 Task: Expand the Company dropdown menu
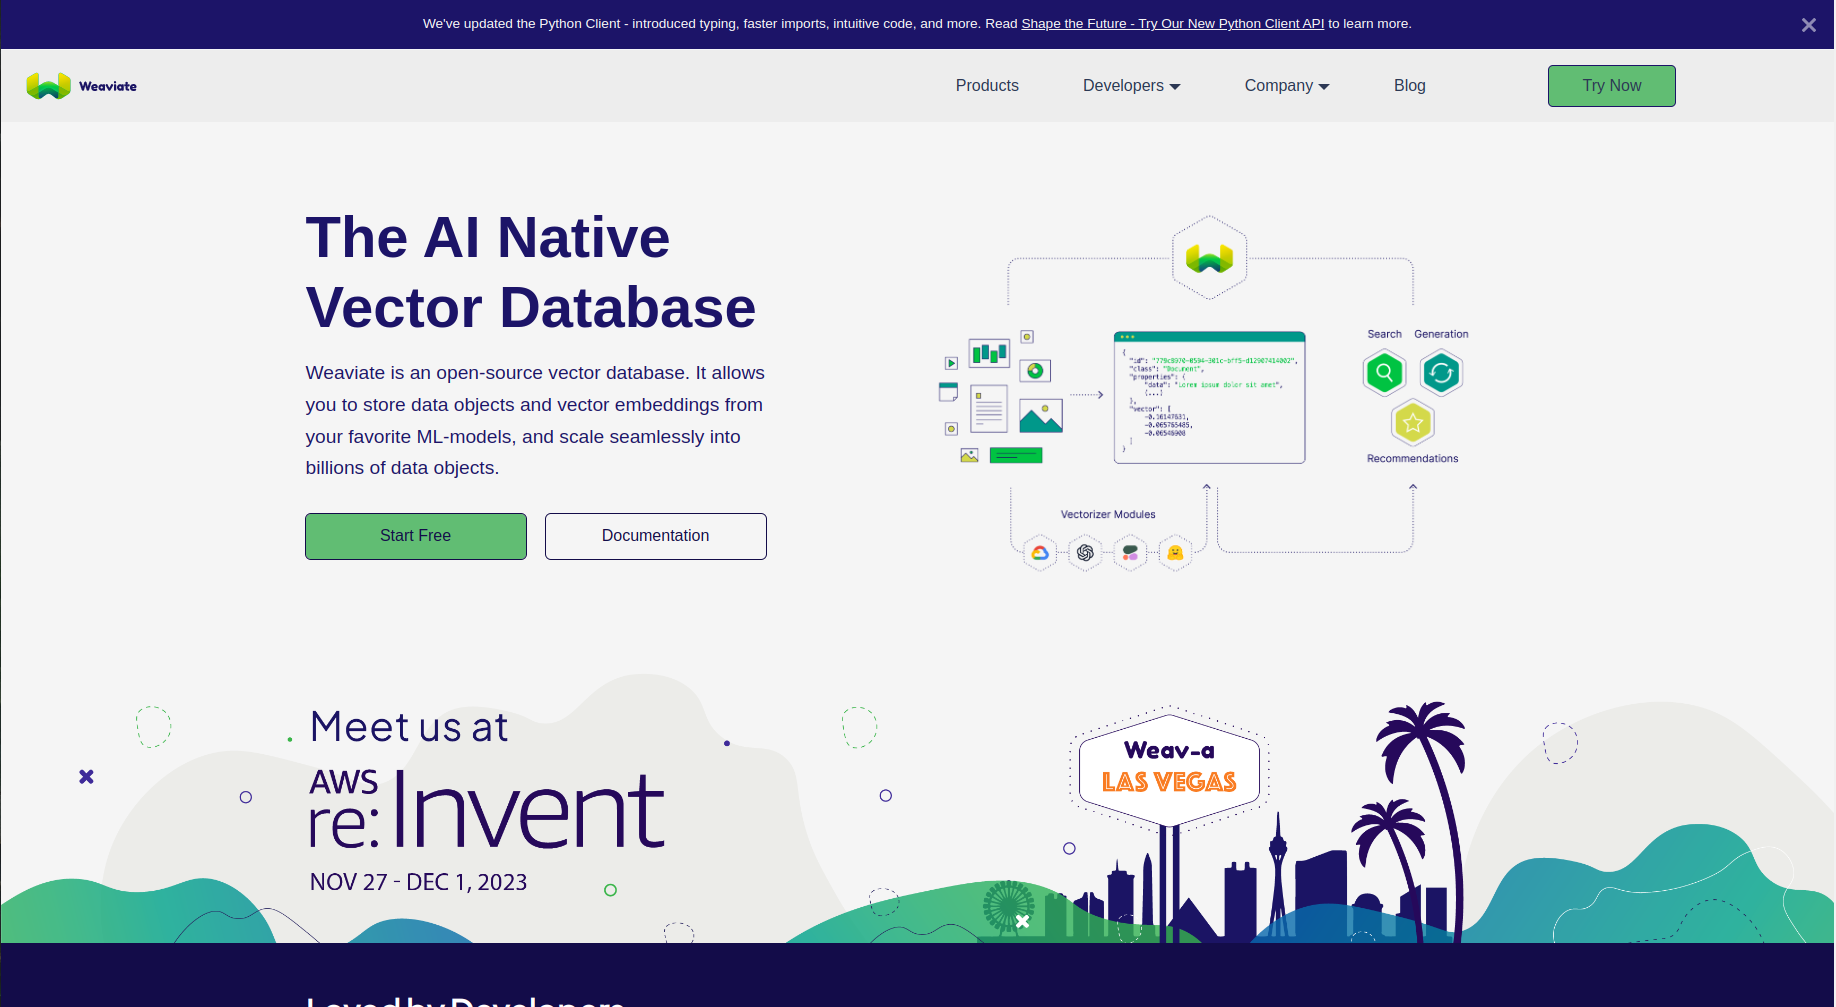tap(1286, 86)
